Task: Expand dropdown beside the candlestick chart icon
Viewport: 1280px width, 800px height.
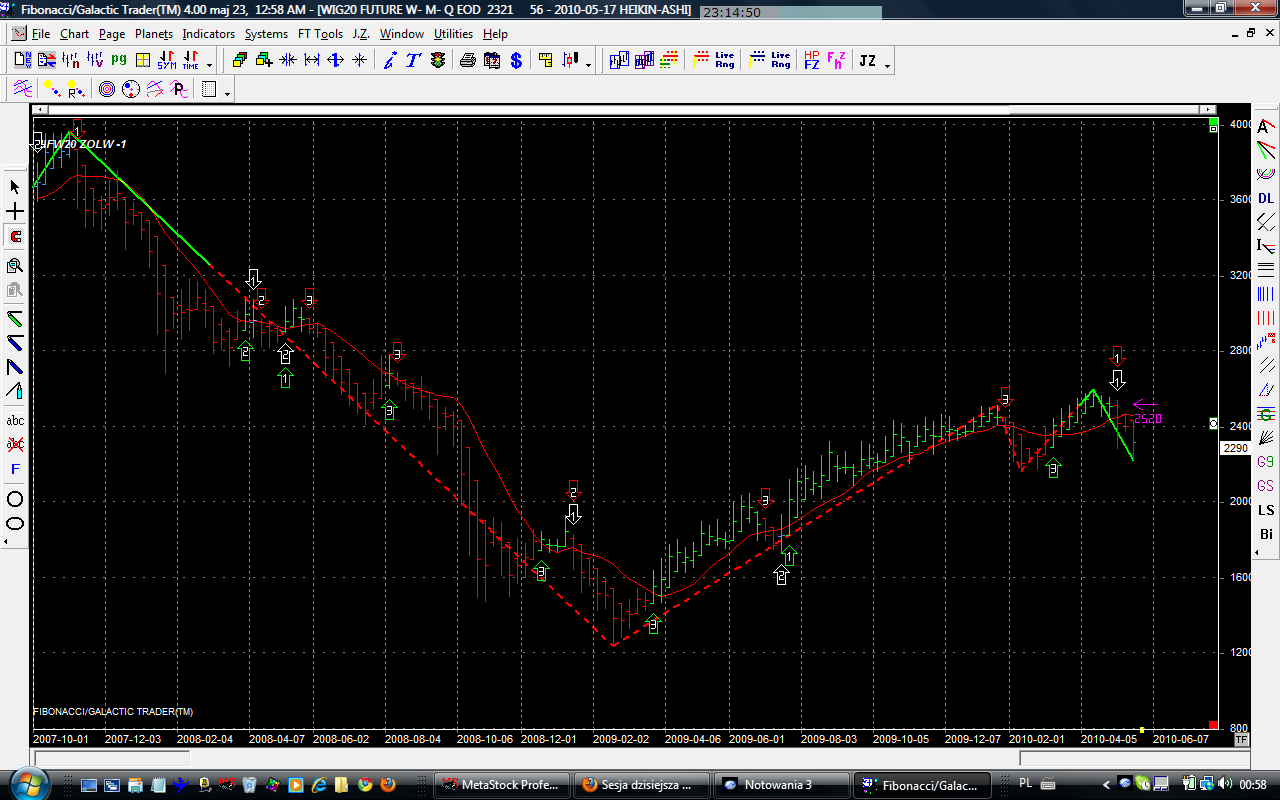Action: 588,64
